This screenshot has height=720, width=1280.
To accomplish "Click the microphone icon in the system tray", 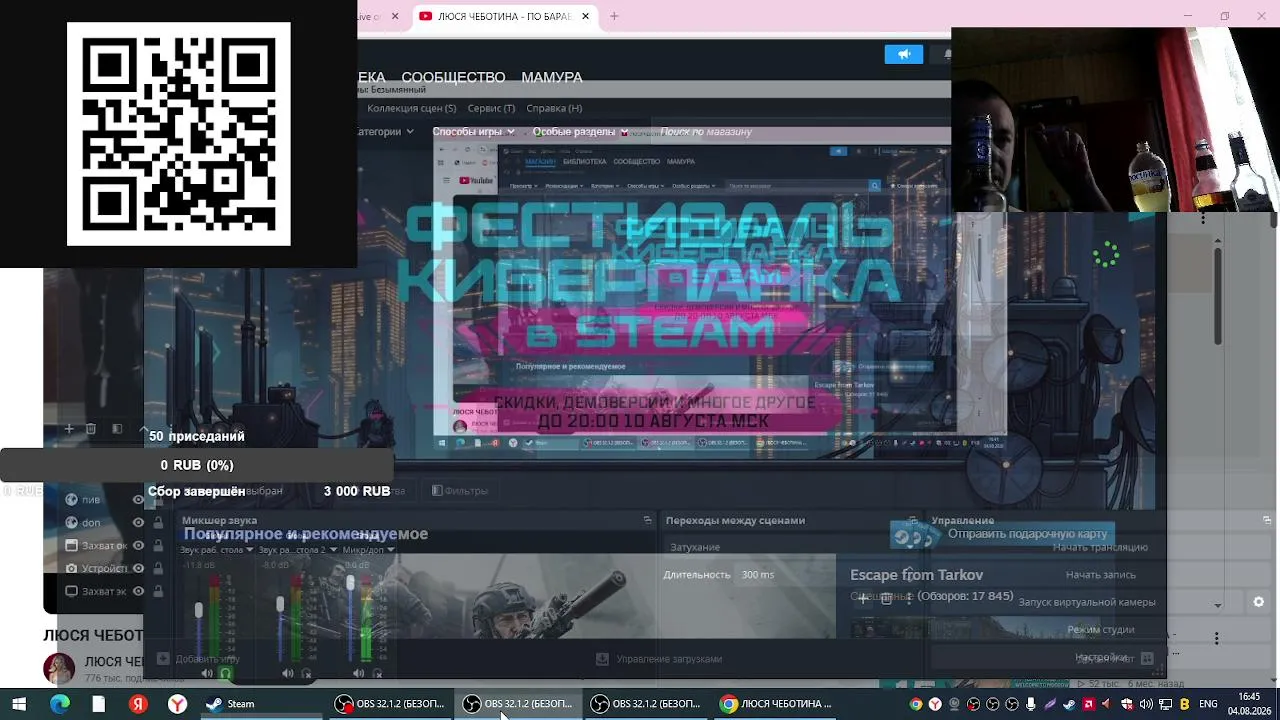I will pyautogui.click(x=1031, y=704).
